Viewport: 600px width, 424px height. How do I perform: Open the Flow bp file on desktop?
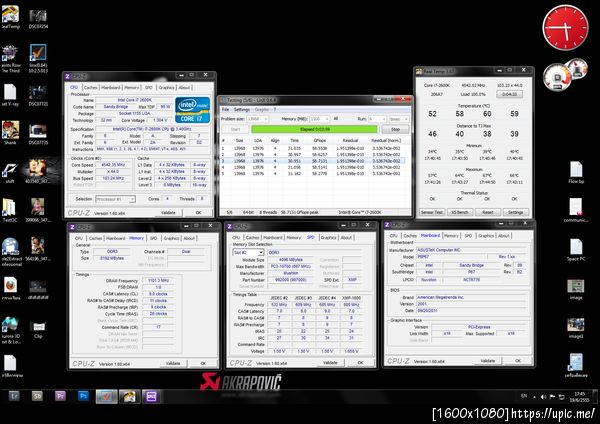[x=576, y=172]
